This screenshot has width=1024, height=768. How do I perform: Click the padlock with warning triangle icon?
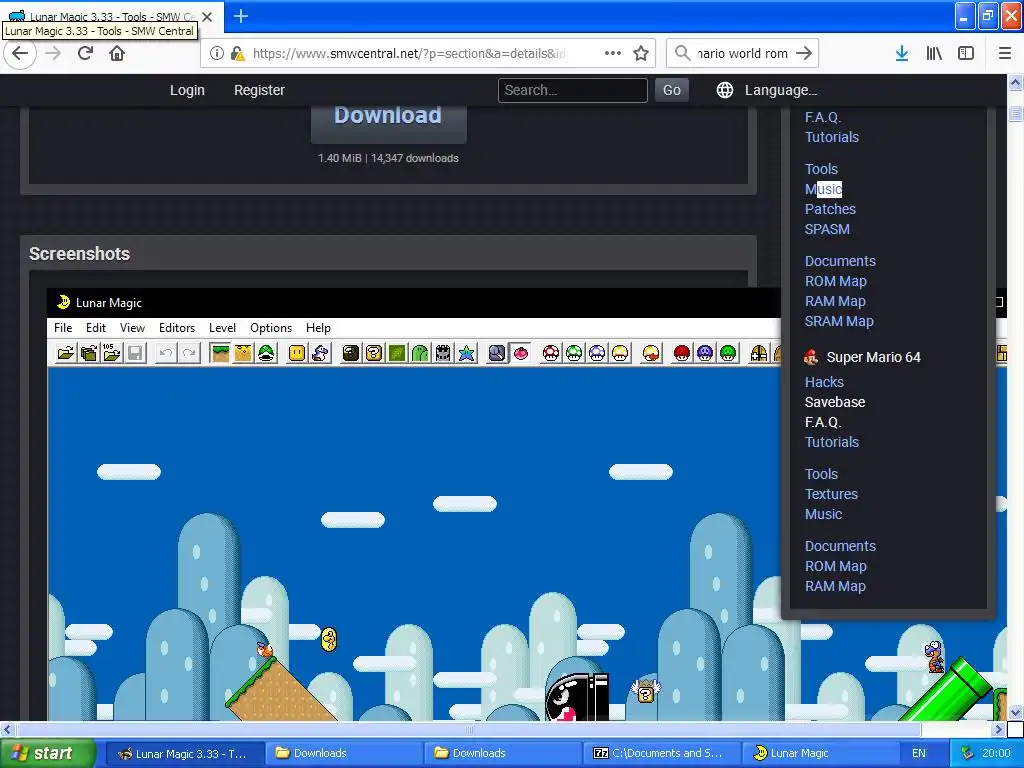click(237, 54)
